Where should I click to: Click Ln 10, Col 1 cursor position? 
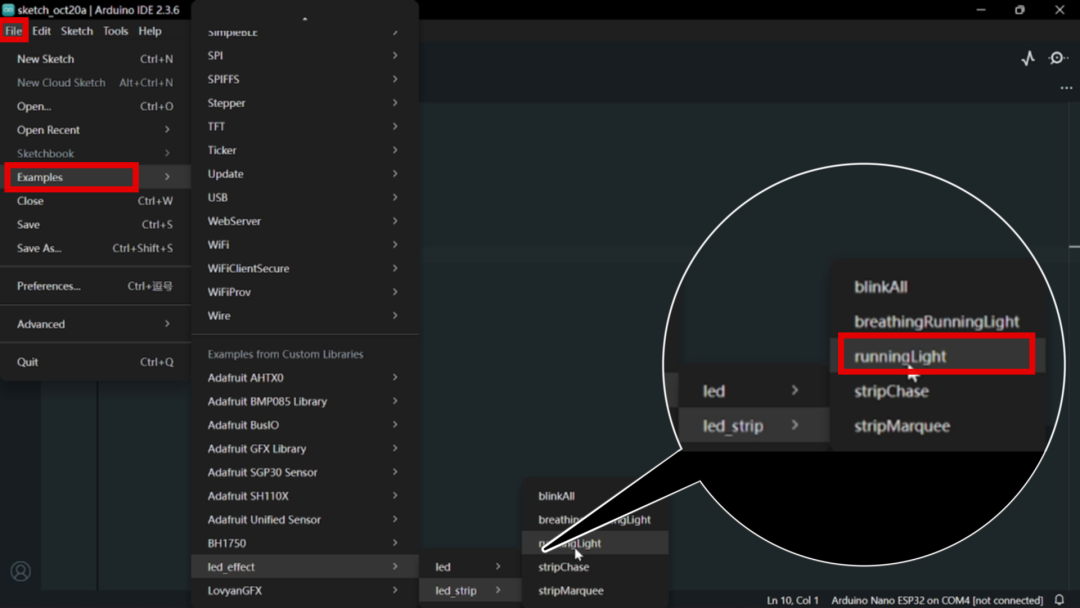(x=792, y=600)
